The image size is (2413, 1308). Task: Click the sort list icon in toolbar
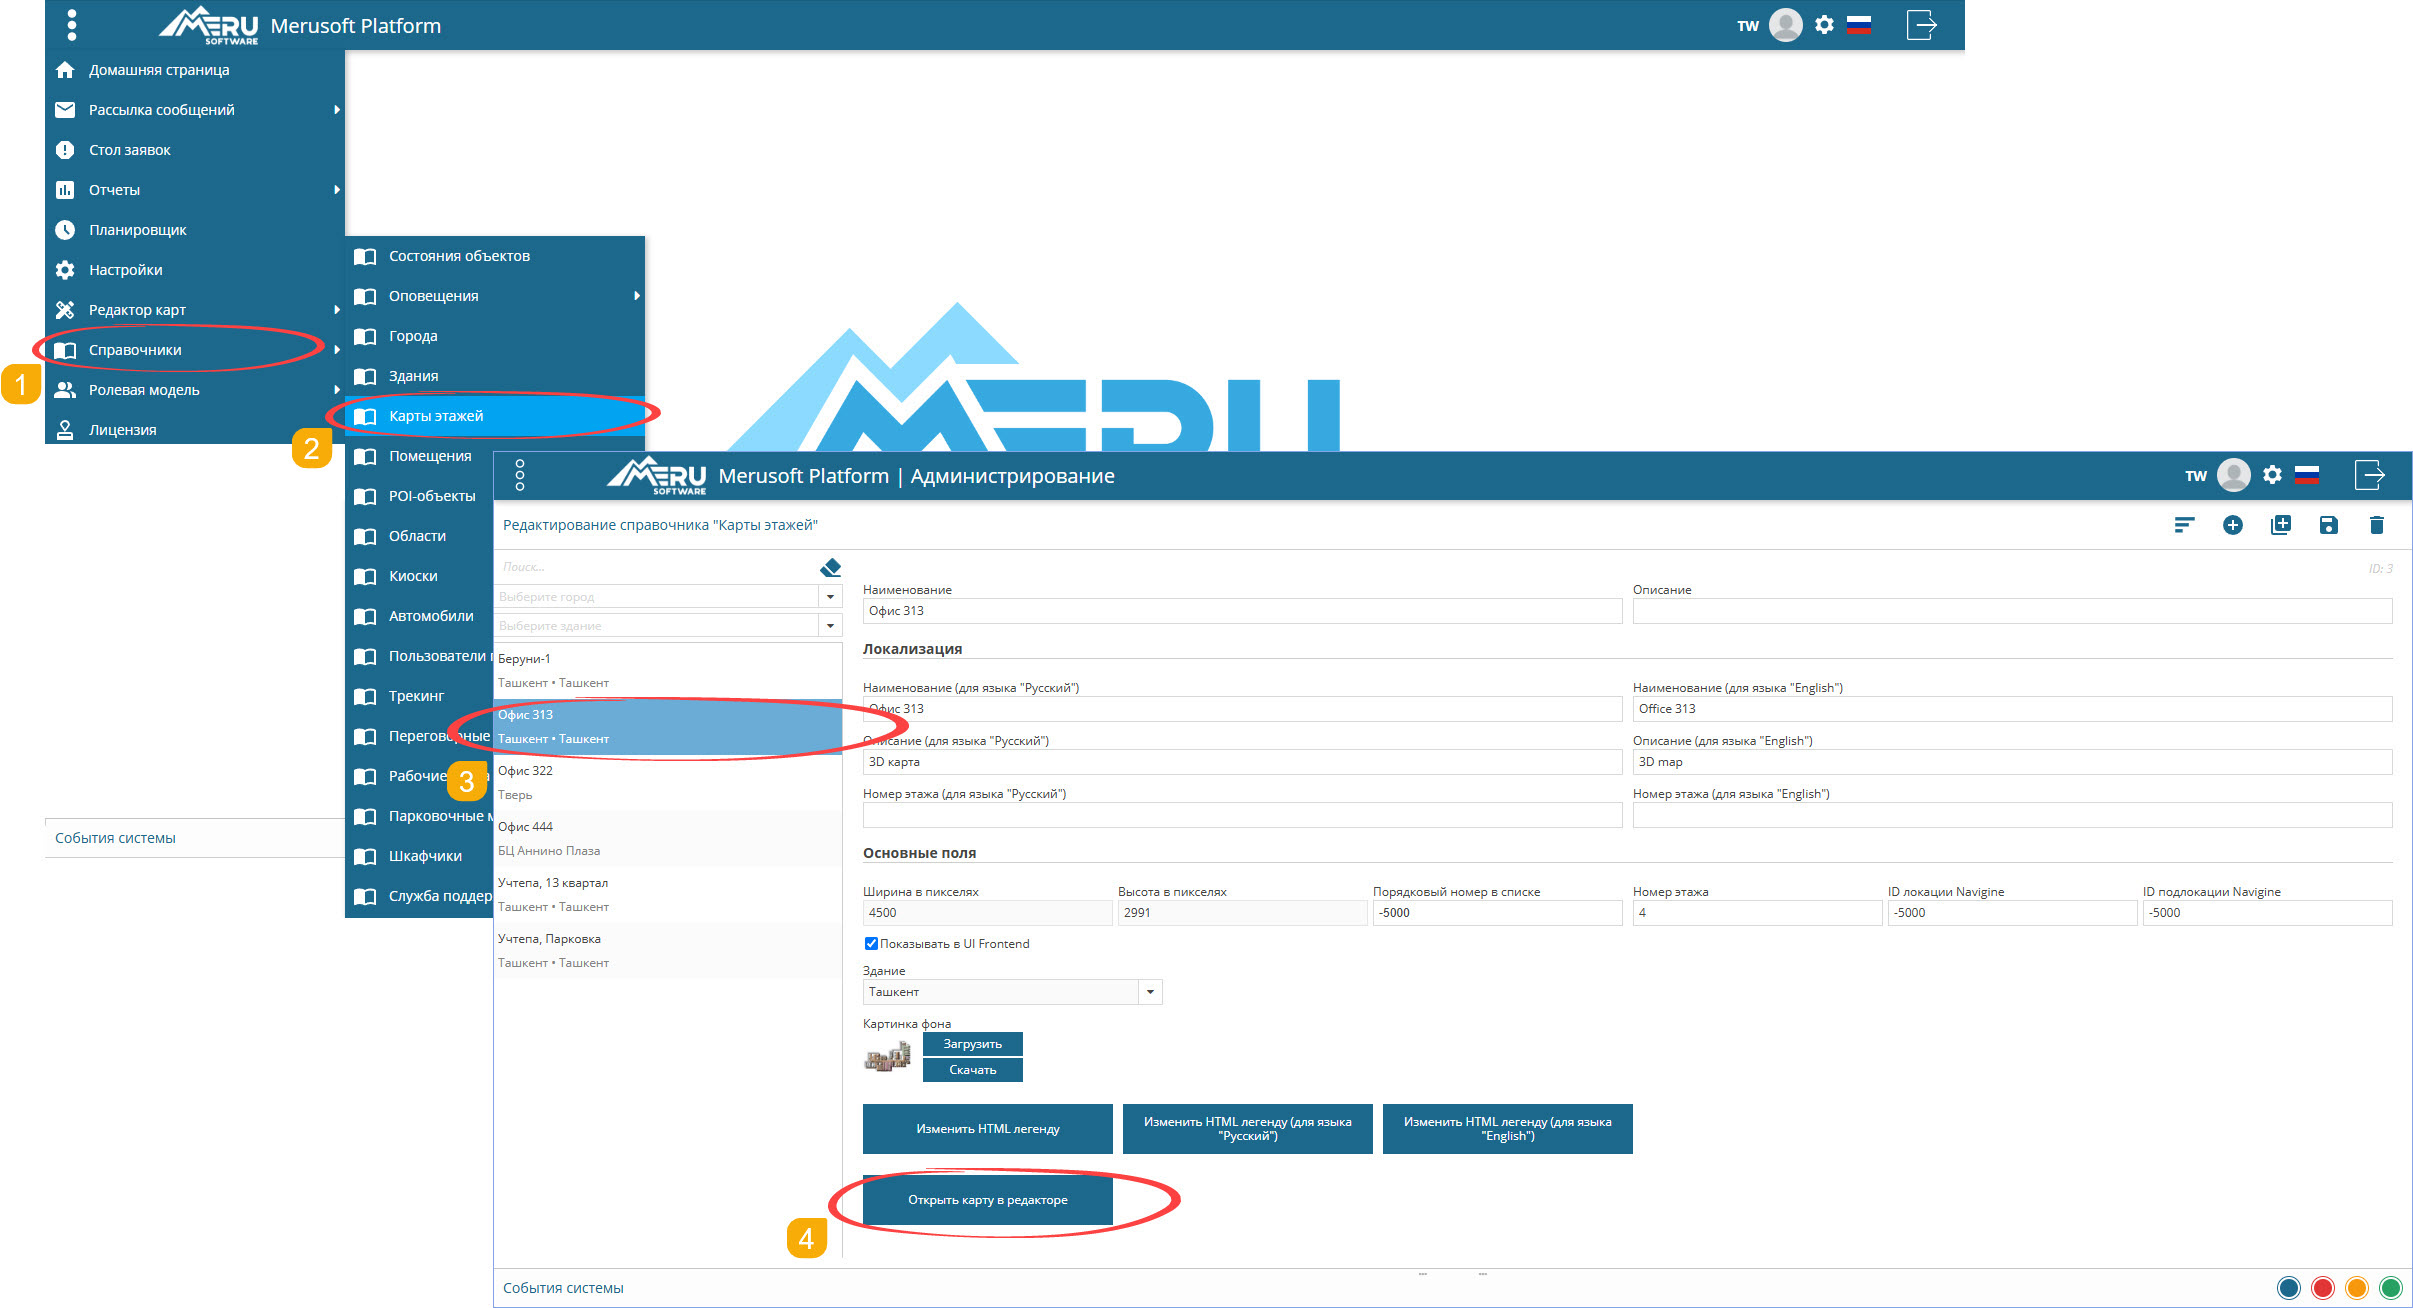(2184, 525)
